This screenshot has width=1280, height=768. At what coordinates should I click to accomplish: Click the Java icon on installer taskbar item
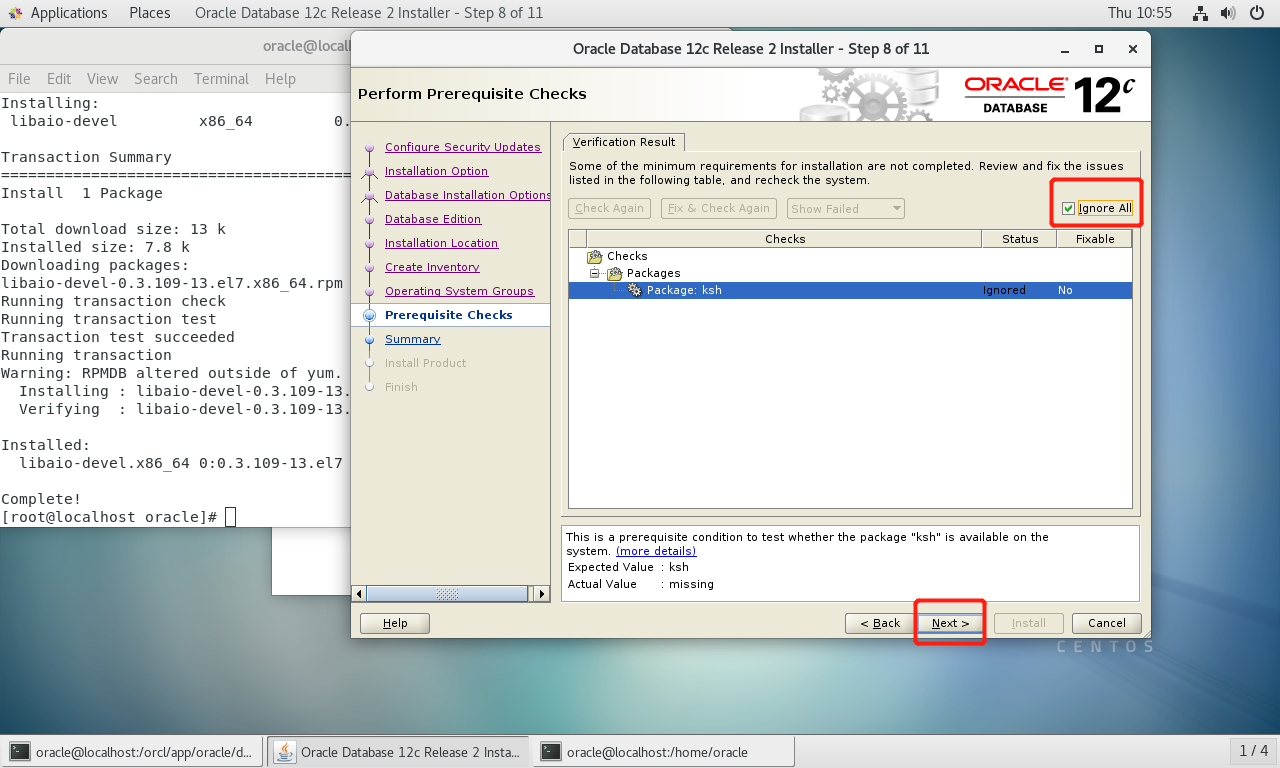(x=285, y=752)
